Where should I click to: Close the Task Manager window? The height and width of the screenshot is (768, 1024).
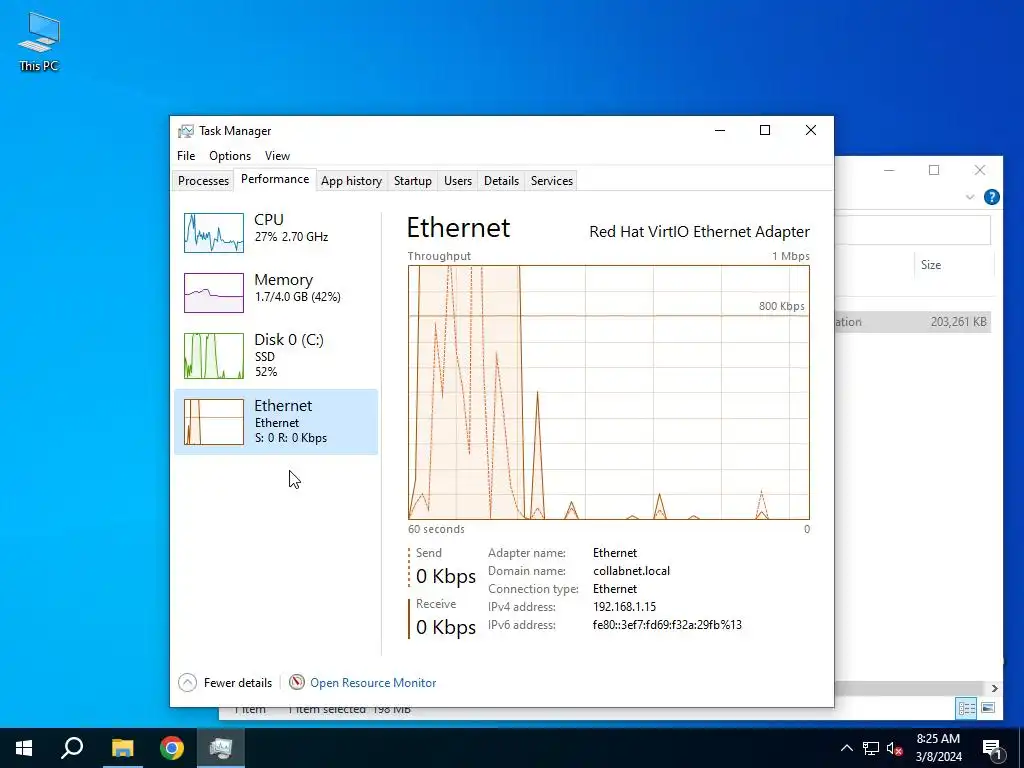click(810, 130)
